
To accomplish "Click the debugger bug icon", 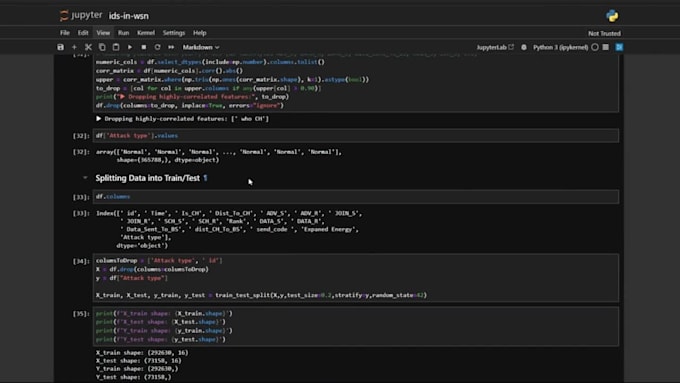I will coord(524,47).
